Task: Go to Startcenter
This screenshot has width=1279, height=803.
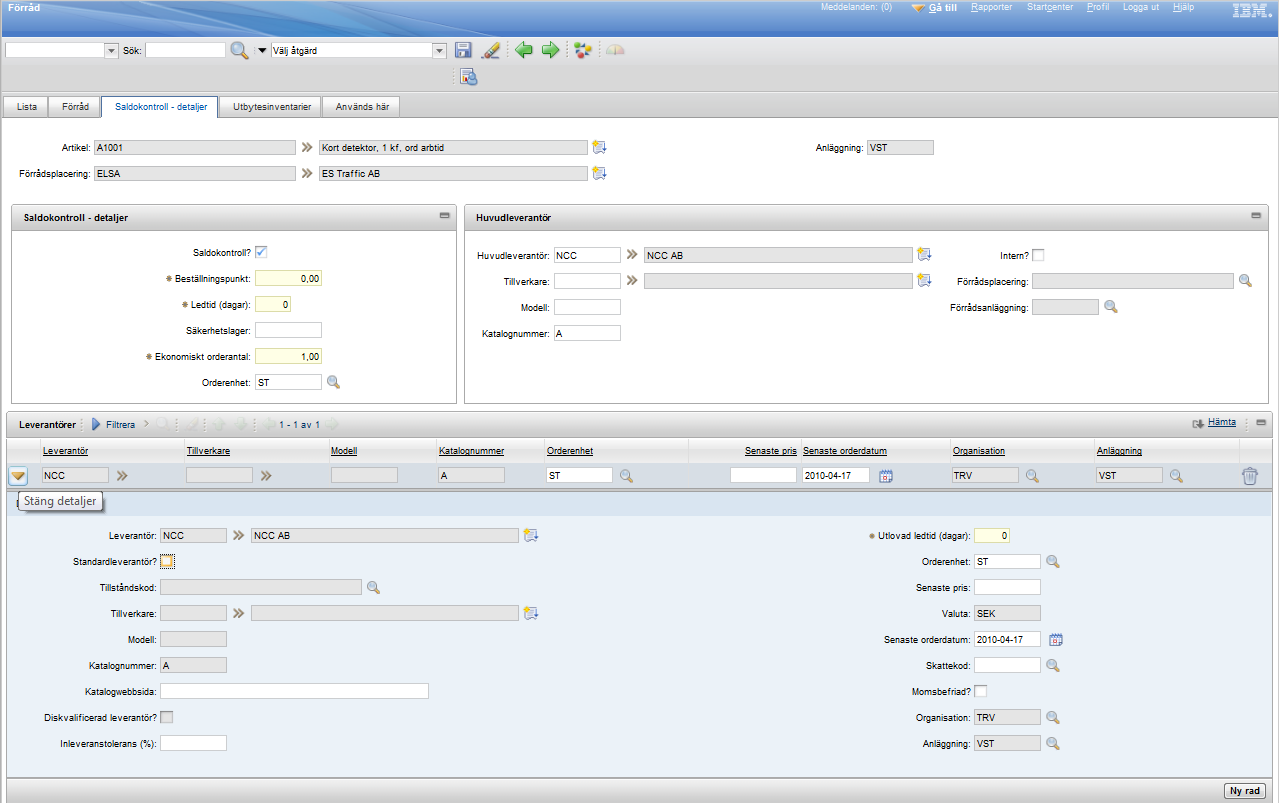Action: 1050,7
